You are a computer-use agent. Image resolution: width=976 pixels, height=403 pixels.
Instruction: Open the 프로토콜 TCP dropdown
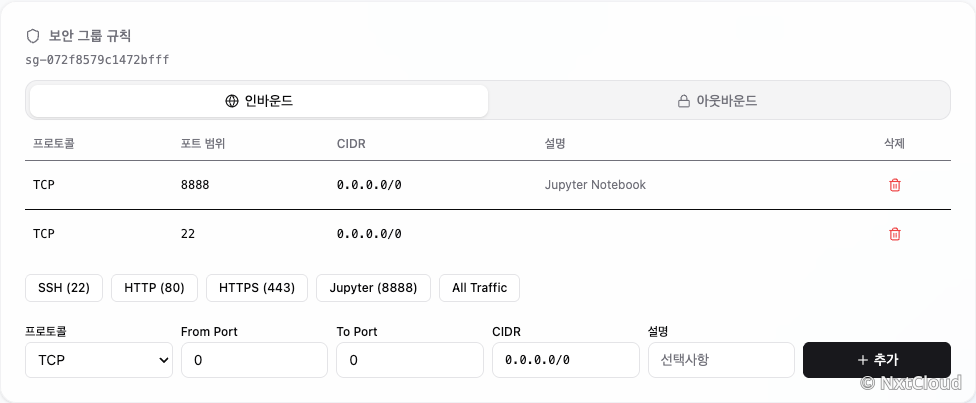coord(99,360)
